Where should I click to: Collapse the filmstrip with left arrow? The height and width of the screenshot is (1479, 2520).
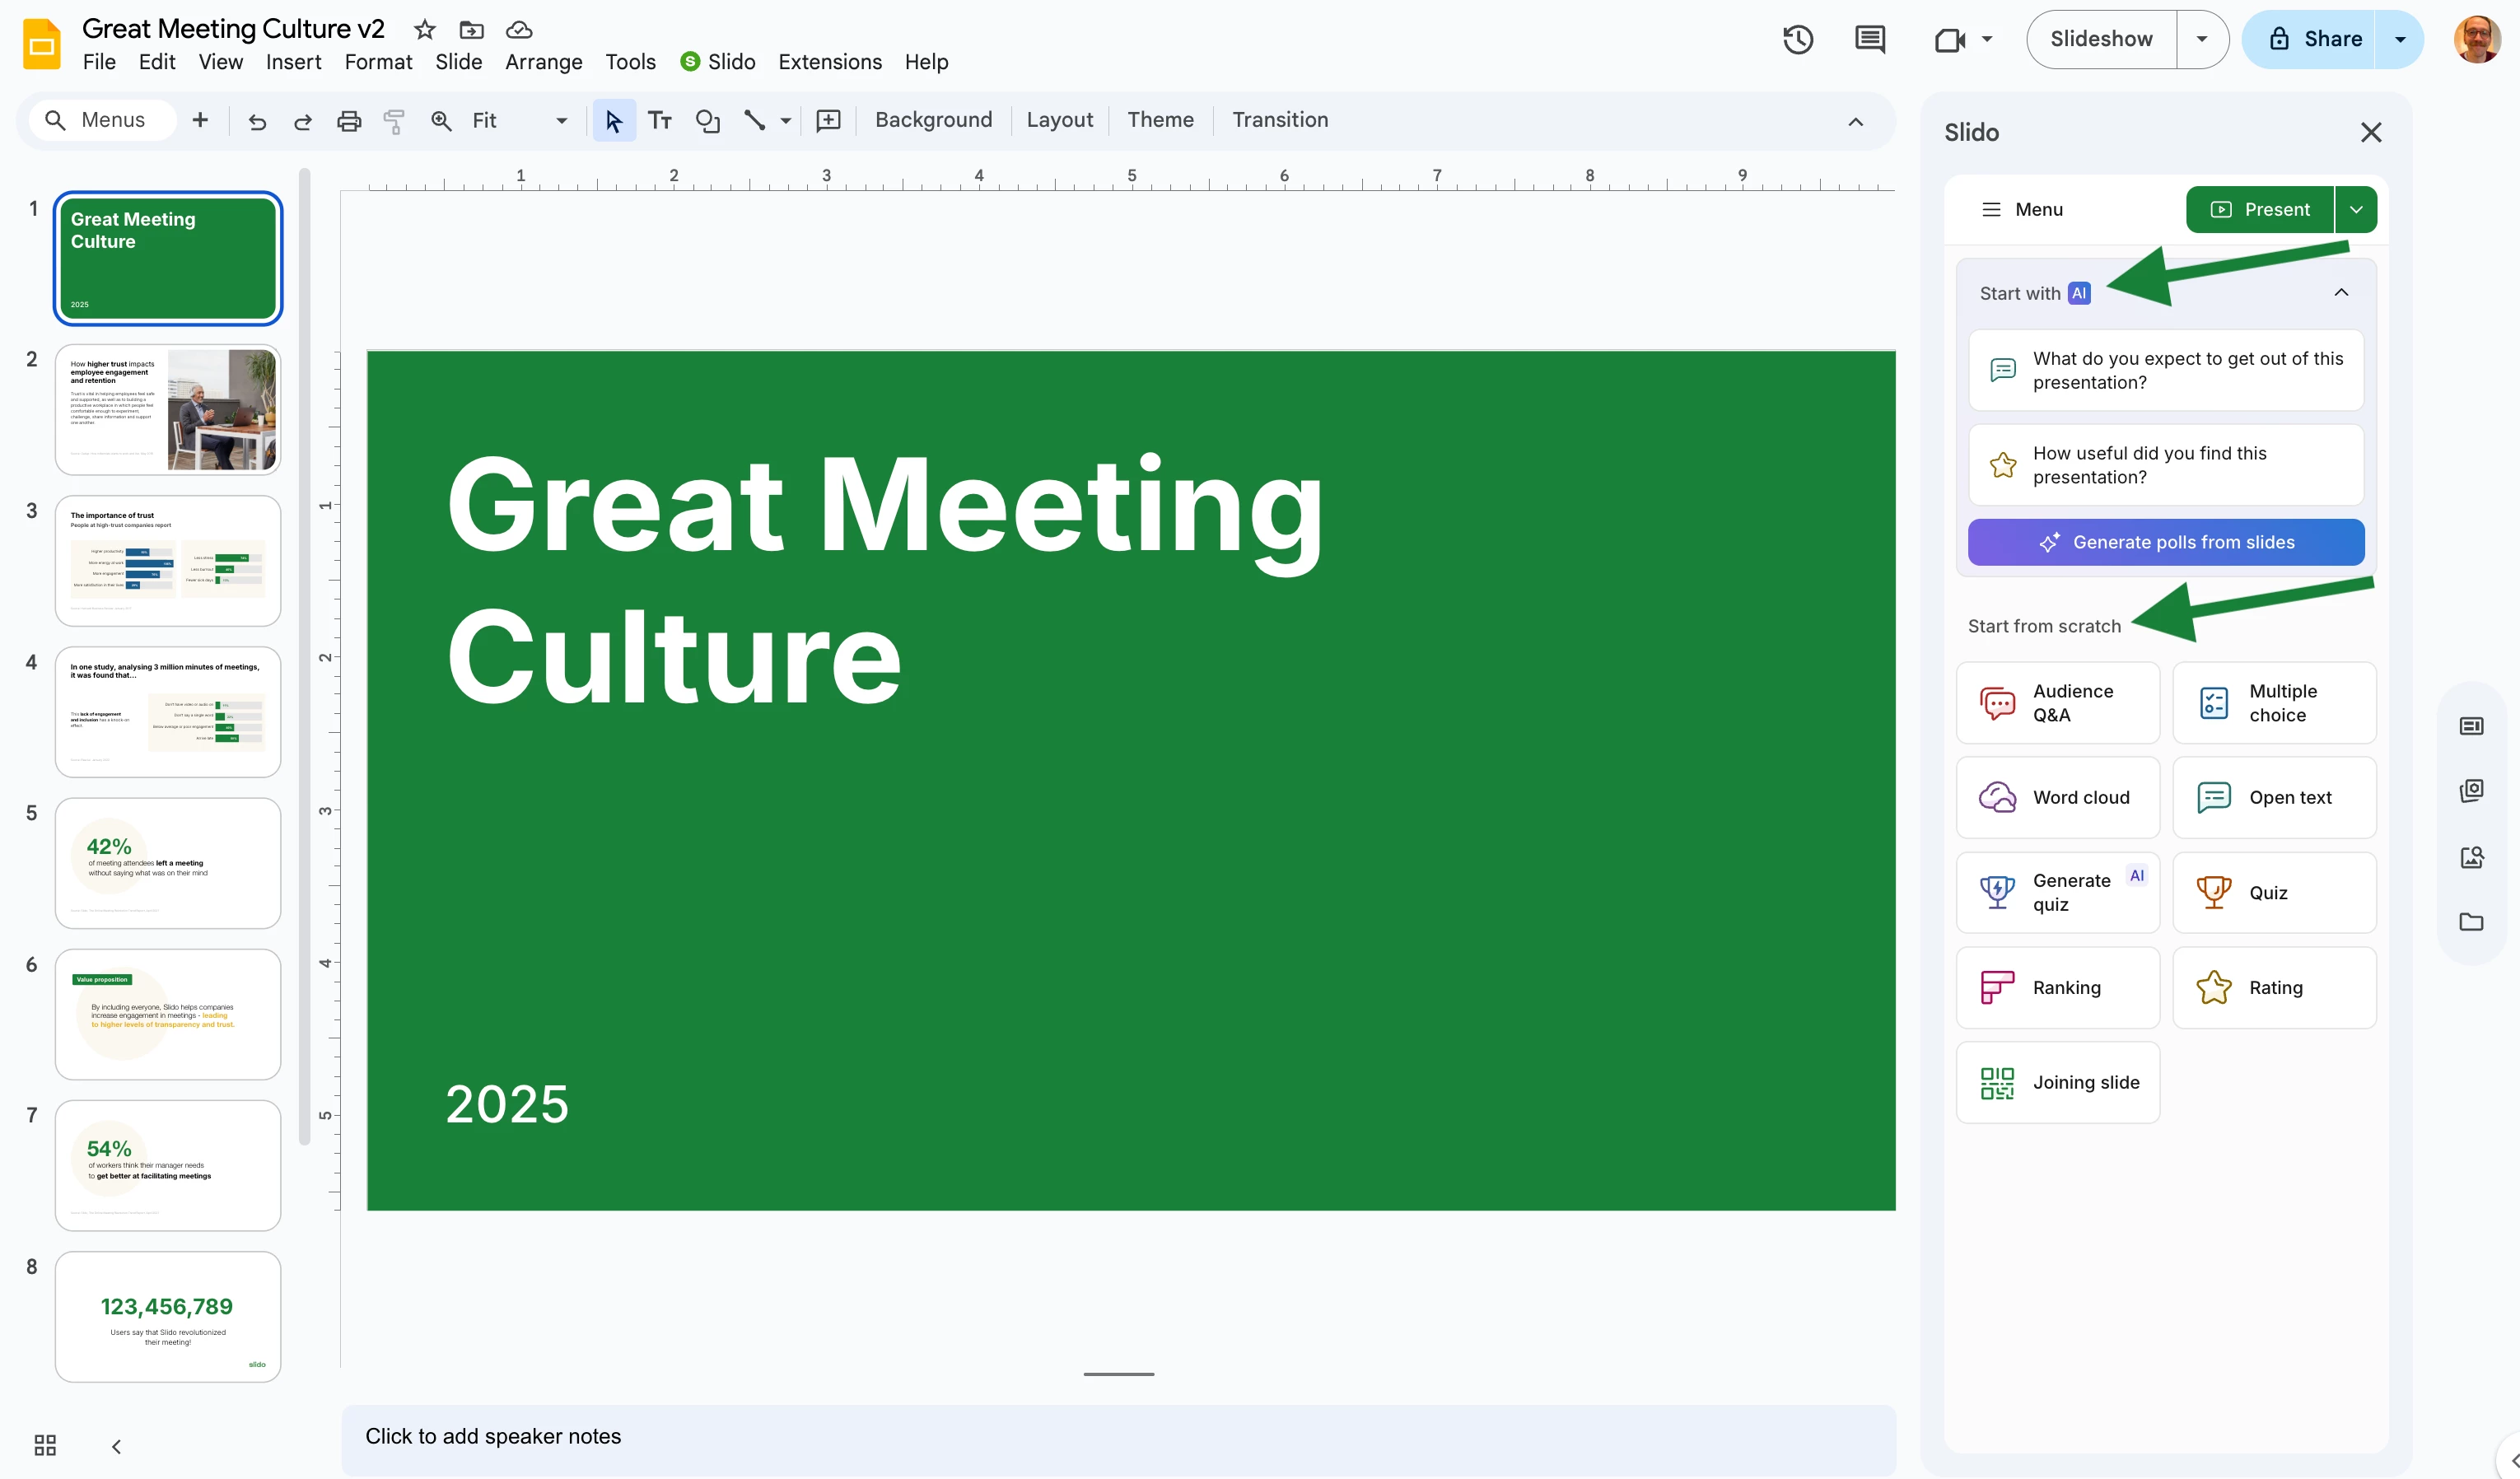click(116, 1446)
